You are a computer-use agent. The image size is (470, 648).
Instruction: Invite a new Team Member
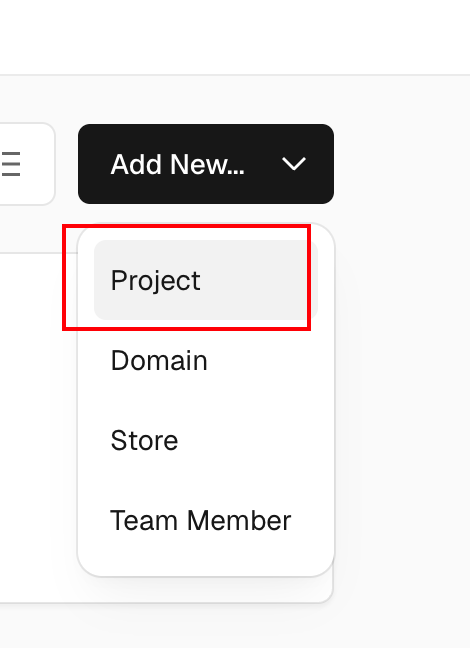click(206, 520)
